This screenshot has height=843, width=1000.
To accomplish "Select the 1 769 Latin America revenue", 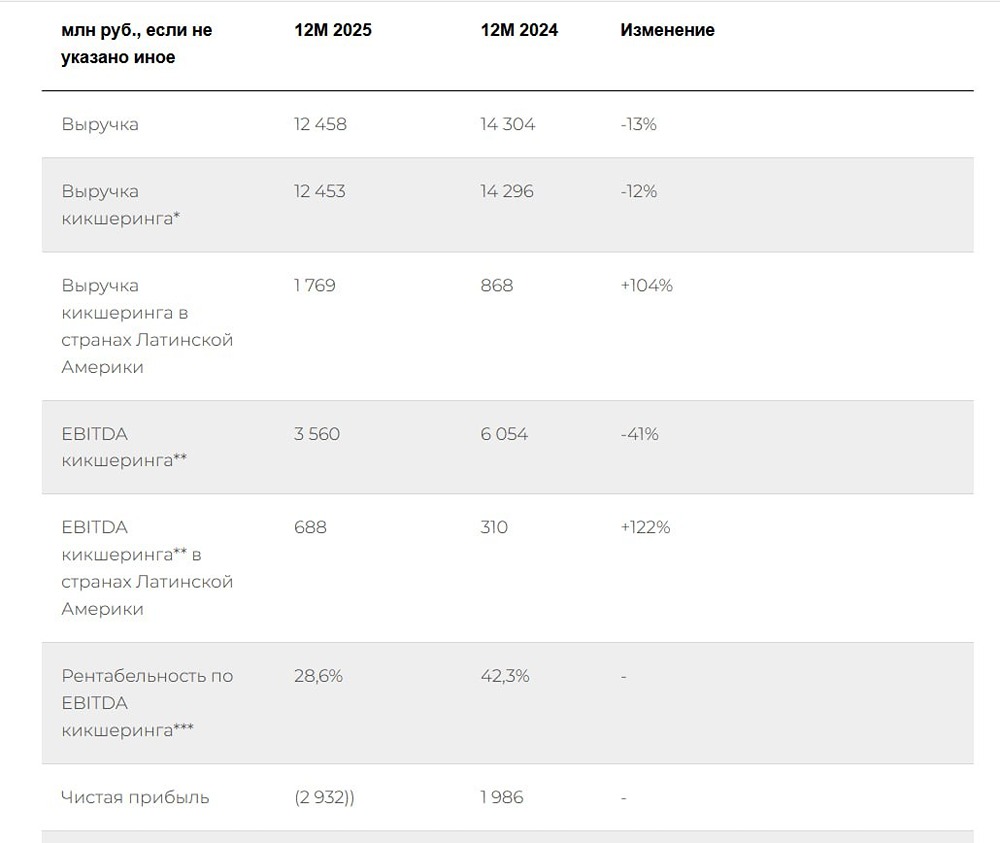I will (315, 286).
